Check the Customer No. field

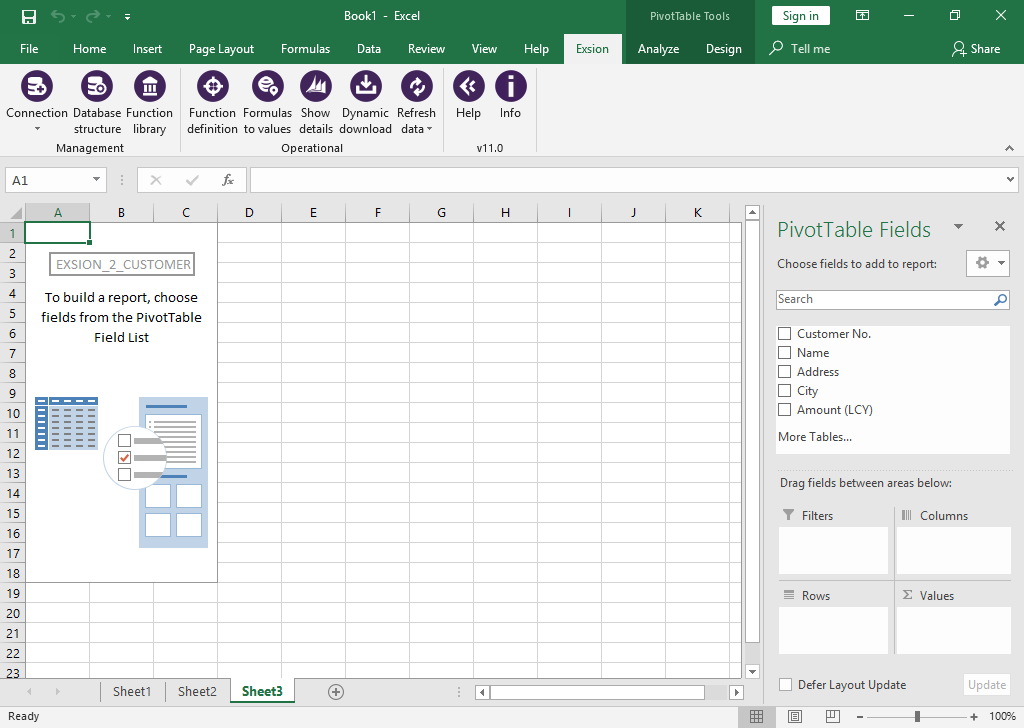pyautogui.click(x=784, y=334)
